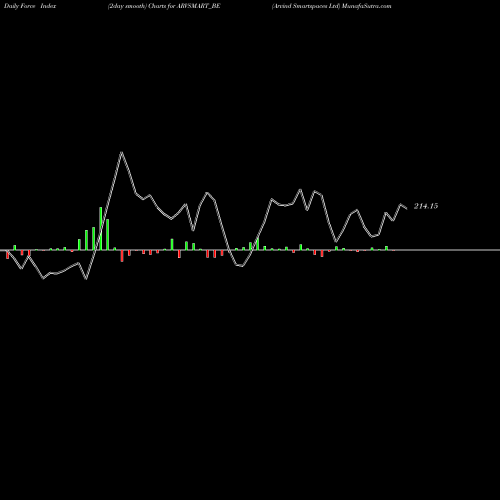The width and height of the screenshot is (500, 500).
Task: Click the '(2day smooth) Charts for ARVSMART_BE' label
Action: [164, 6]
